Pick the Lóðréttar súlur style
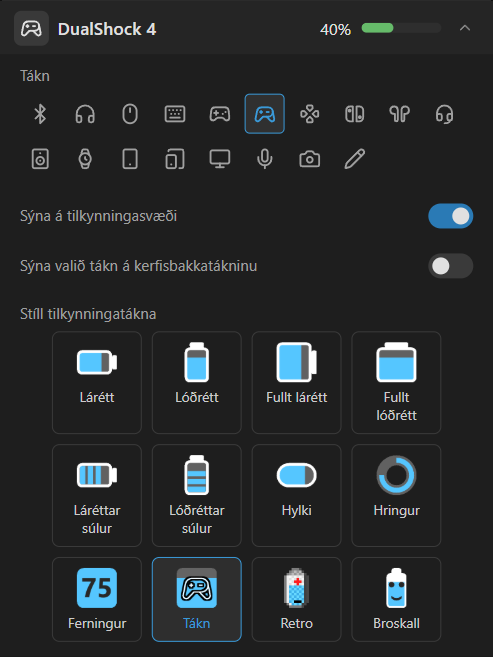 pyautogui.click(x=197, y=495)
